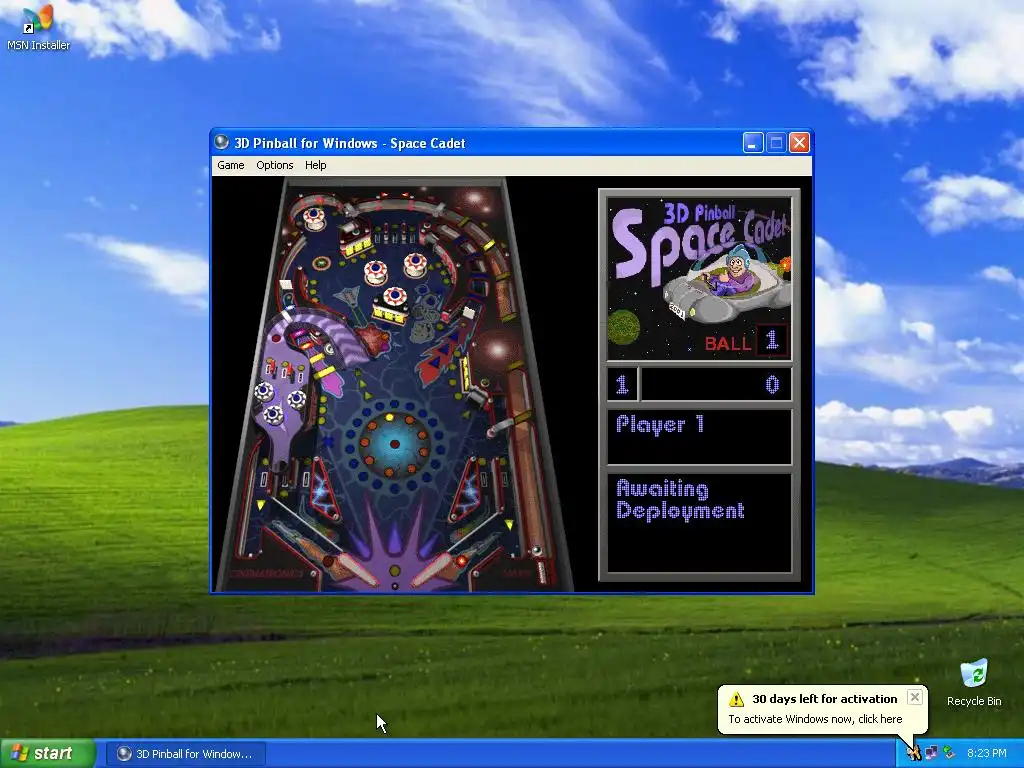
Task: Click the pinball icon in title bar
Action: point(222,142)
